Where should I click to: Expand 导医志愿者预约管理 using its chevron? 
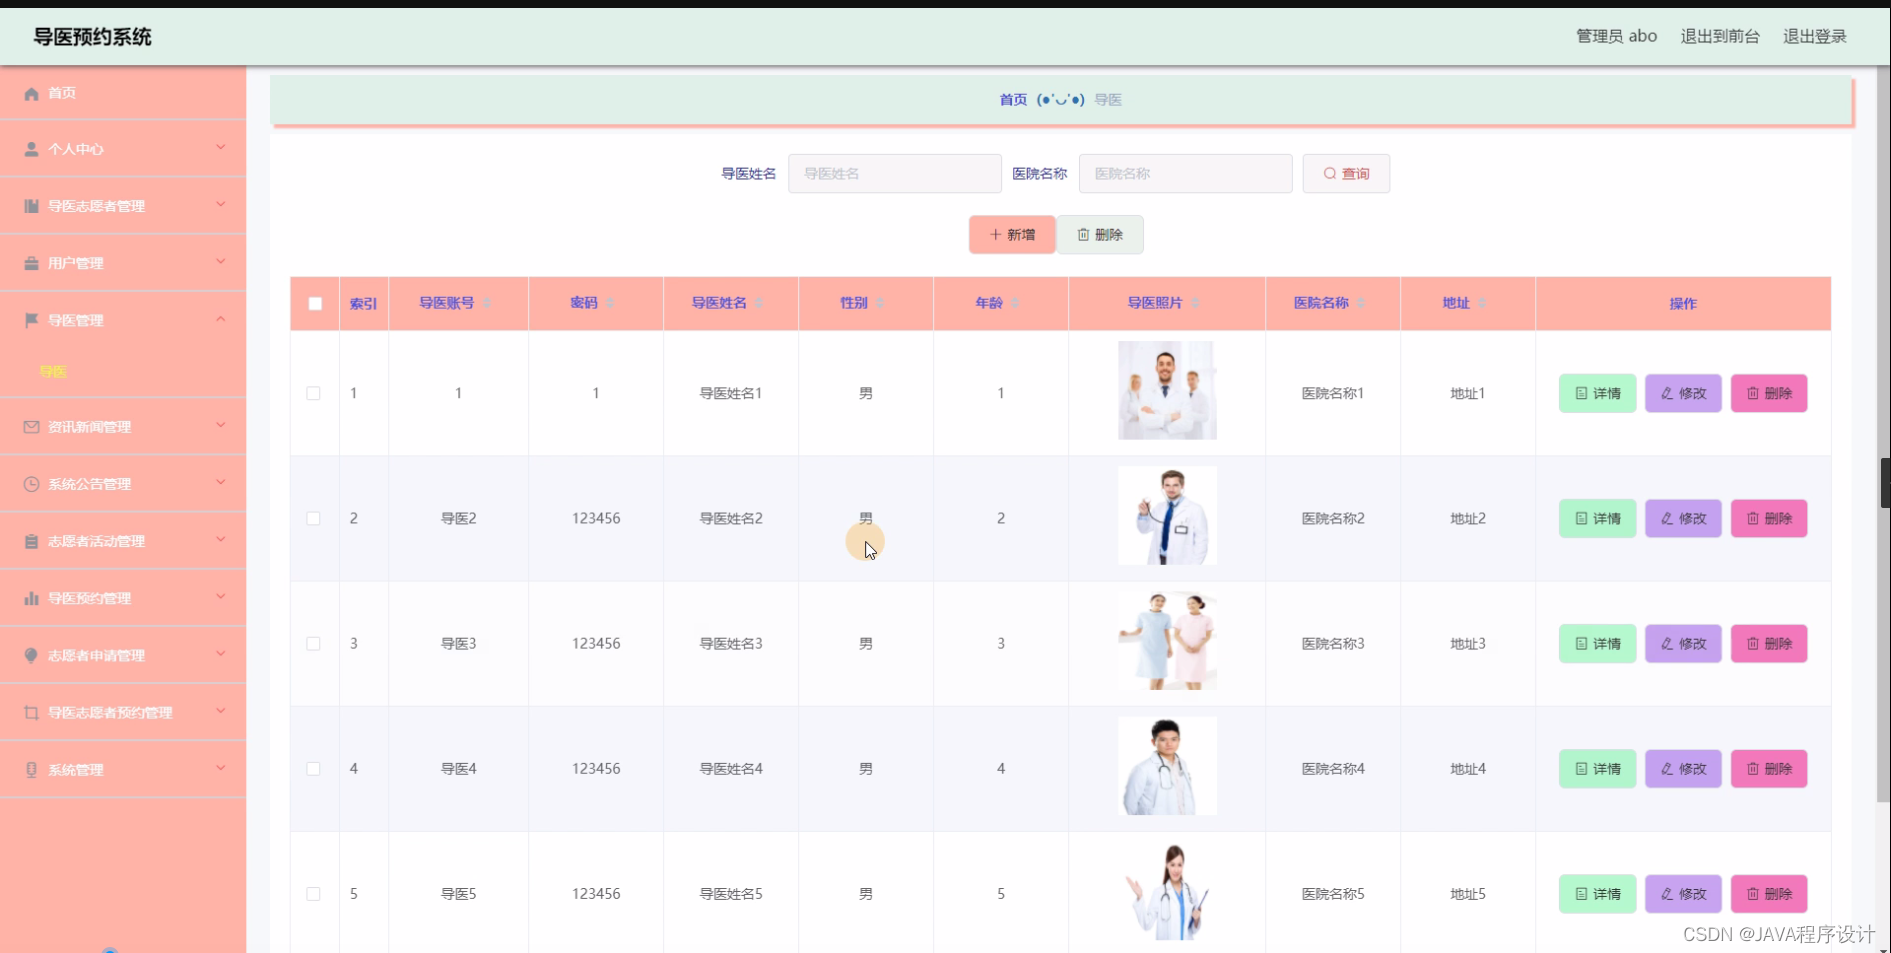pyautogui.click(x=221, y=711)
